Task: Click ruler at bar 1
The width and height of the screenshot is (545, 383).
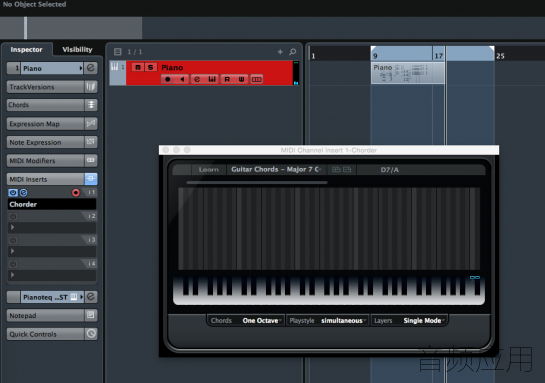Action: click(313, 56)
